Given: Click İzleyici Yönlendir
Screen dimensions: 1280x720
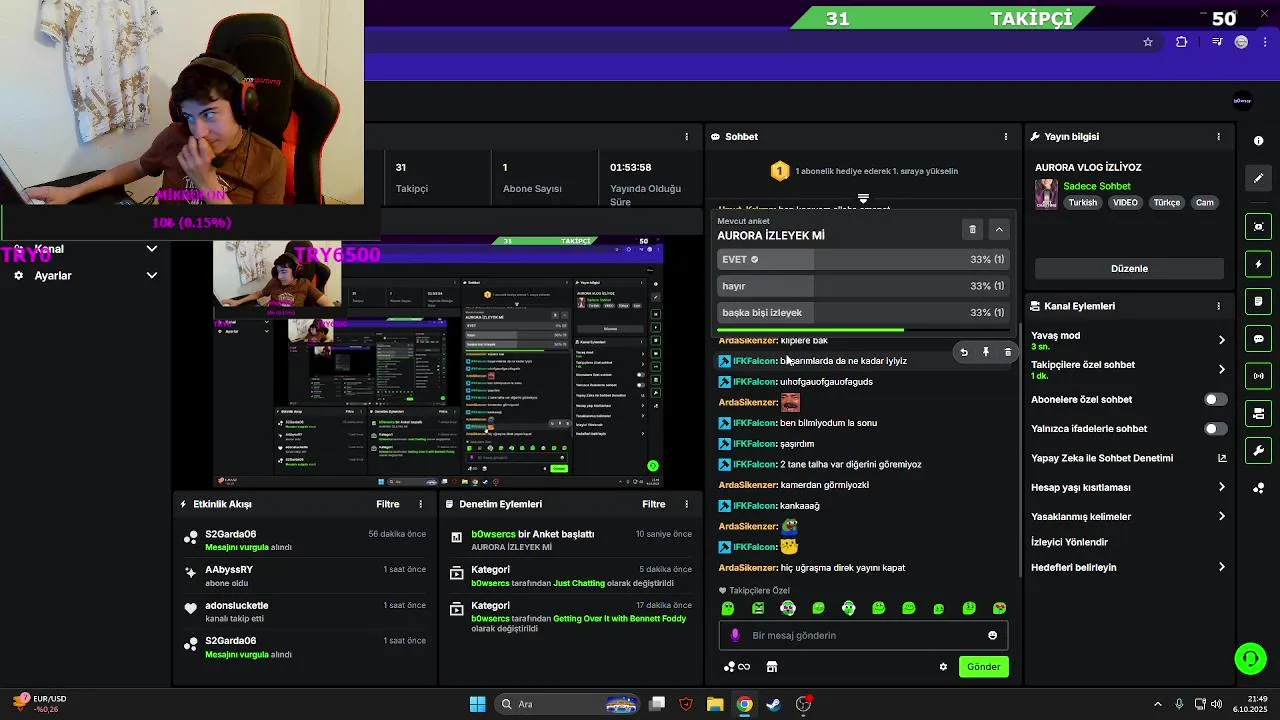Looking at the screenshot, I should pyautogui.click(x=1069, y=542).
